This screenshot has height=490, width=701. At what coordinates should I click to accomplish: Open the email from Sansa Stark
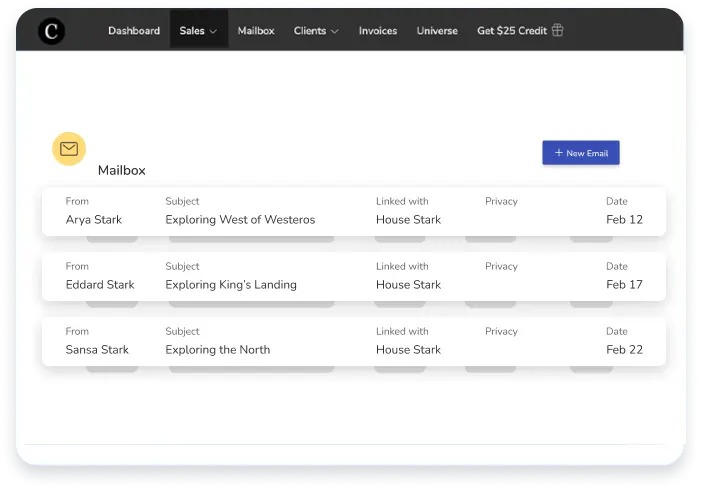(97, 350)
